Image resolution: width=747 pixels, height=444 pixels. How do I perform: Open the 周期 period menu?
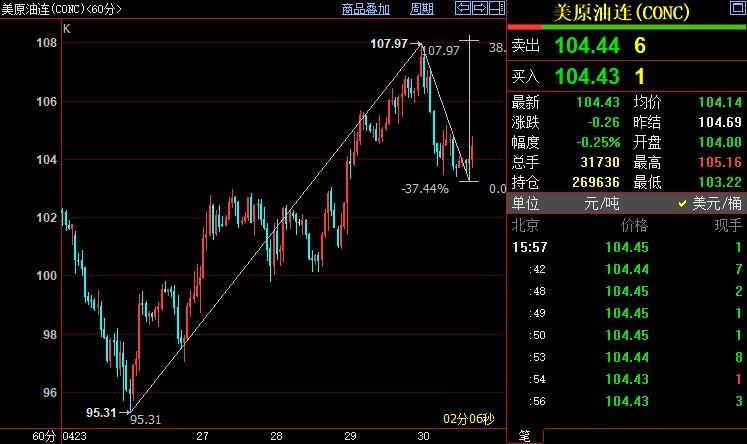[x=422, y=9]
